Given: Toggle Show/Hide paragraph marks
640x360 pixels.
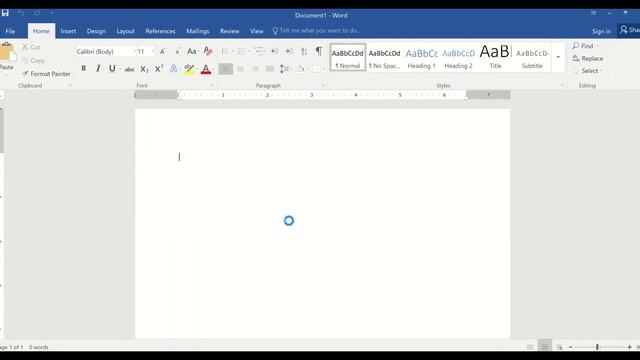Looking at the screenshot, I should tap(319, 51).
